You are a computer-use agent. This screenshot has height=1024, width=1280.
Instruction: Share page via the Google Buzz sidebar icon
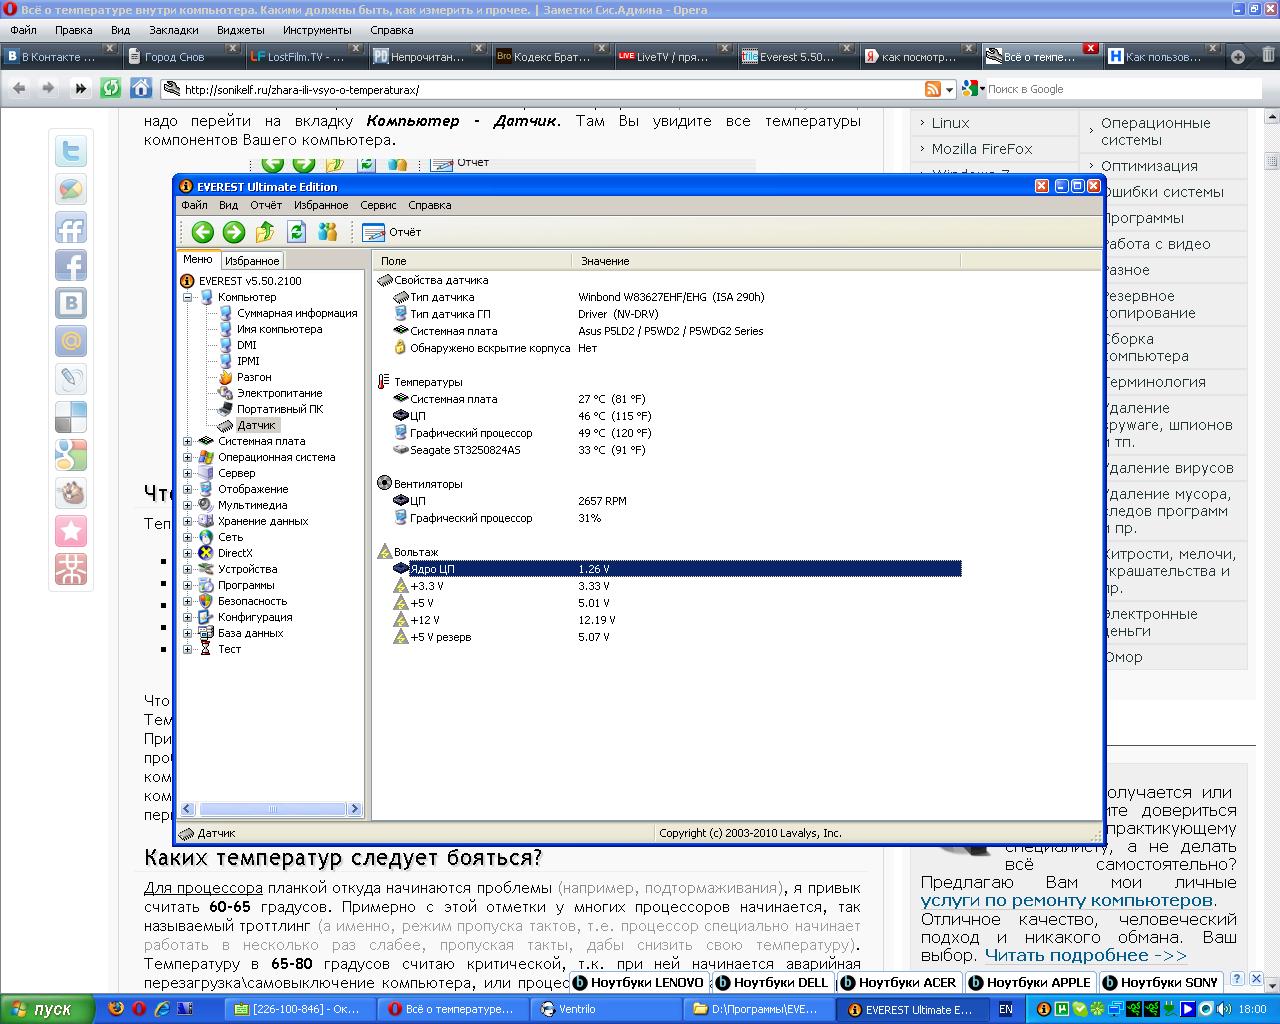click(71, 190)
